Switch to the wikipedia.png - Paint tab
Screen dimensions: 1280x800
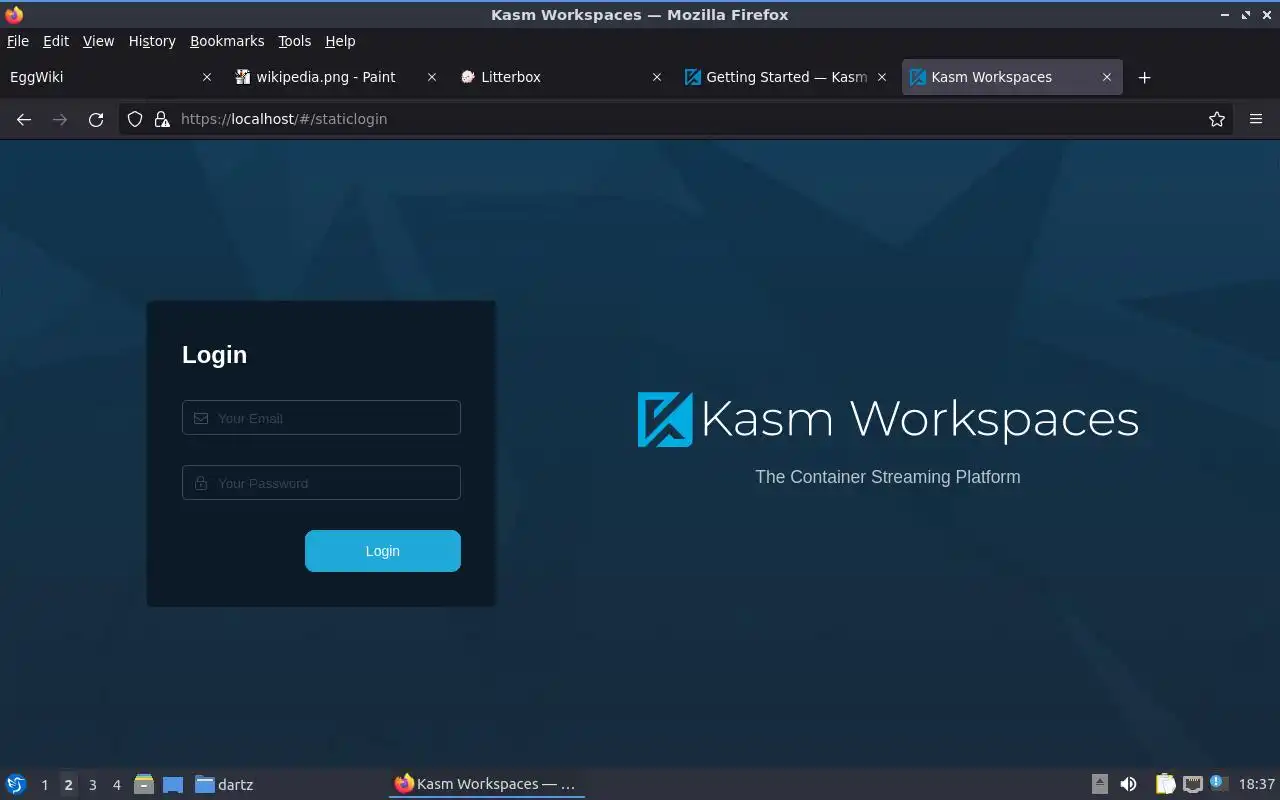click(x=335, y=77)
